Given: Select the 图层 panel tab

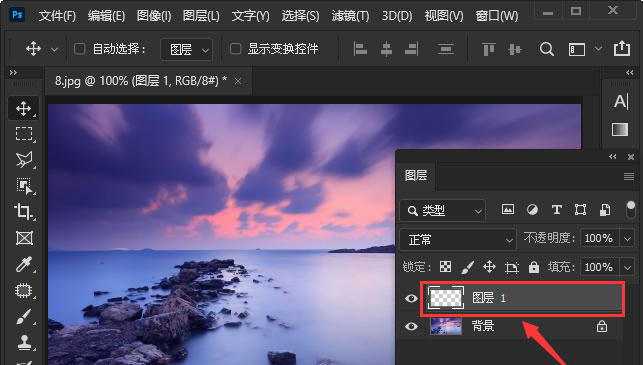Looking at the screenshot, I should click(x=416, y=176).
